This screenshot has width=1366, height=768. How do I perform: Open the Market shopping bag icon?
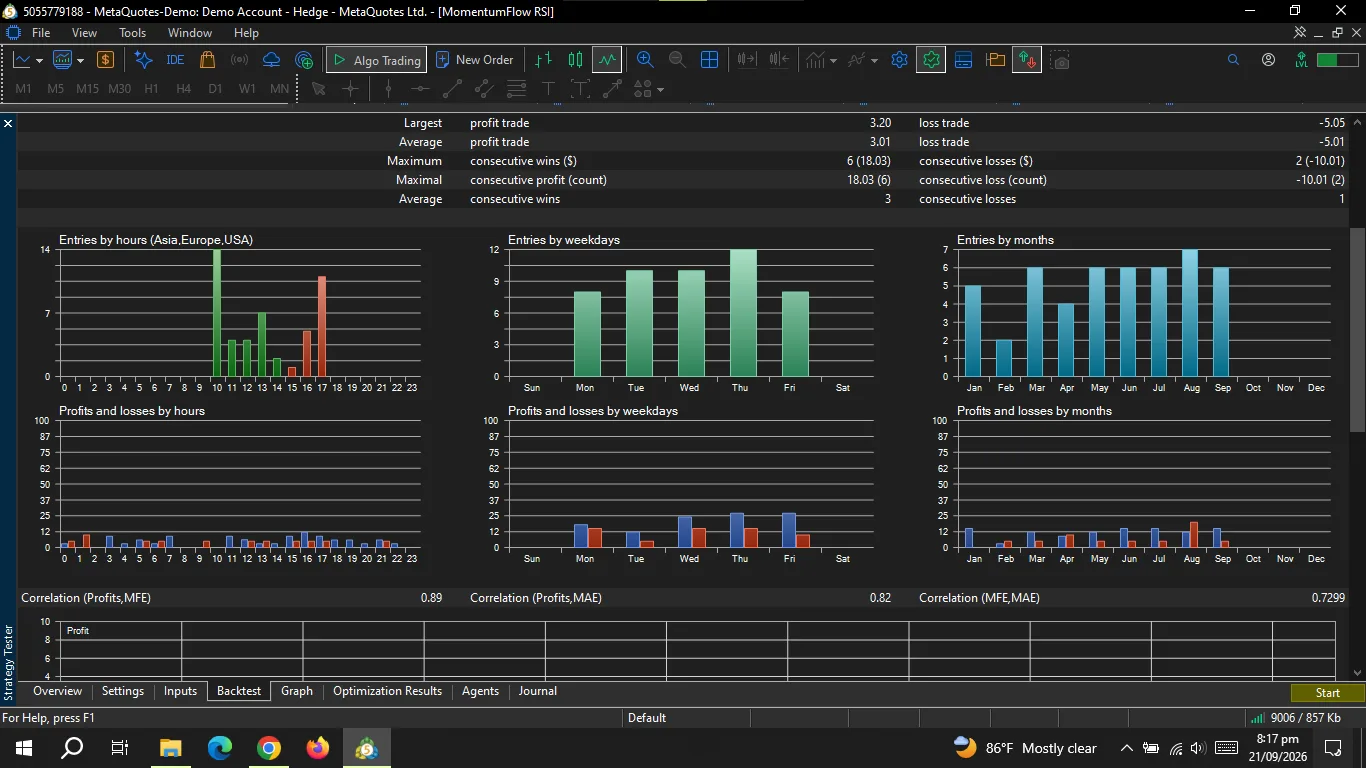[x=207, y=60]
